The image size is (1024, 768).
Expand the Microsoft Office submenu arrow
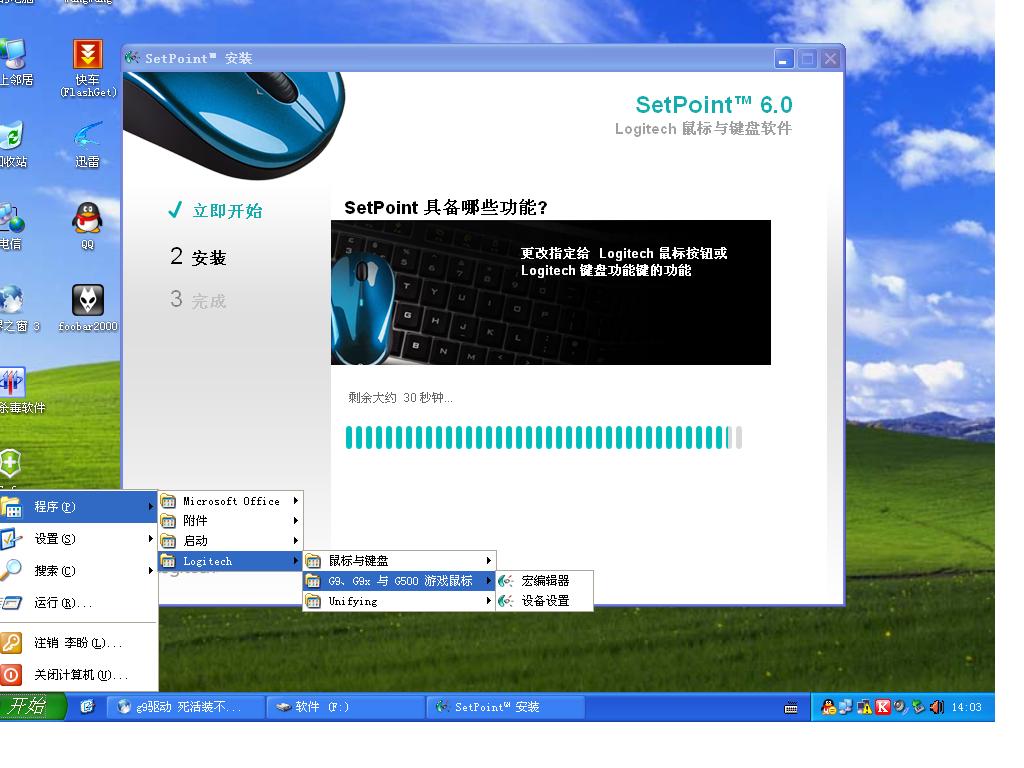(x=296, y=501)
